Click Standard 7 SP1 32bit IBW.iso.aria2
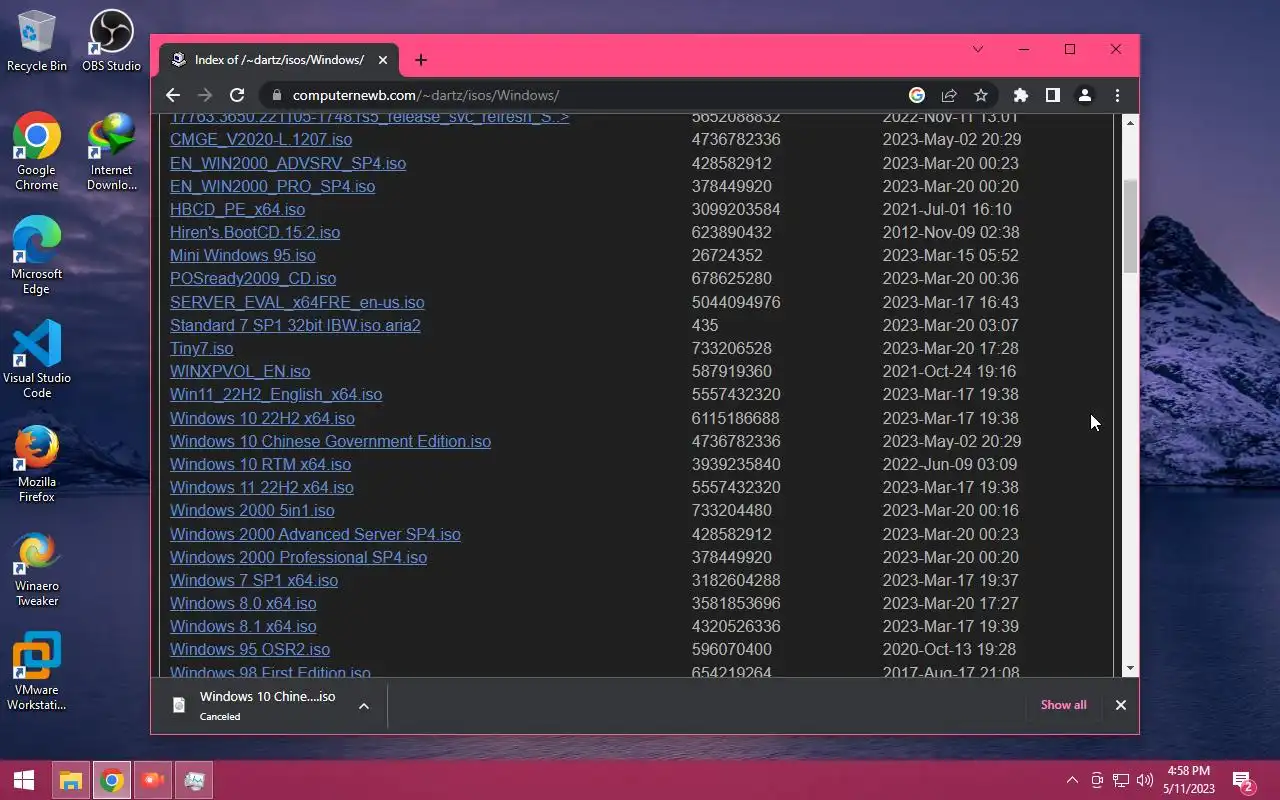 (x=295, y=325)
